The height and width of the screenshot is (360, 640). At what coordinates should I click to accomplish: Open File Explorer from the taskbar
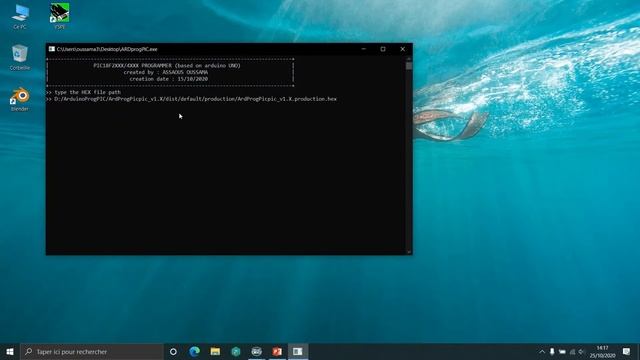[215, 351]
